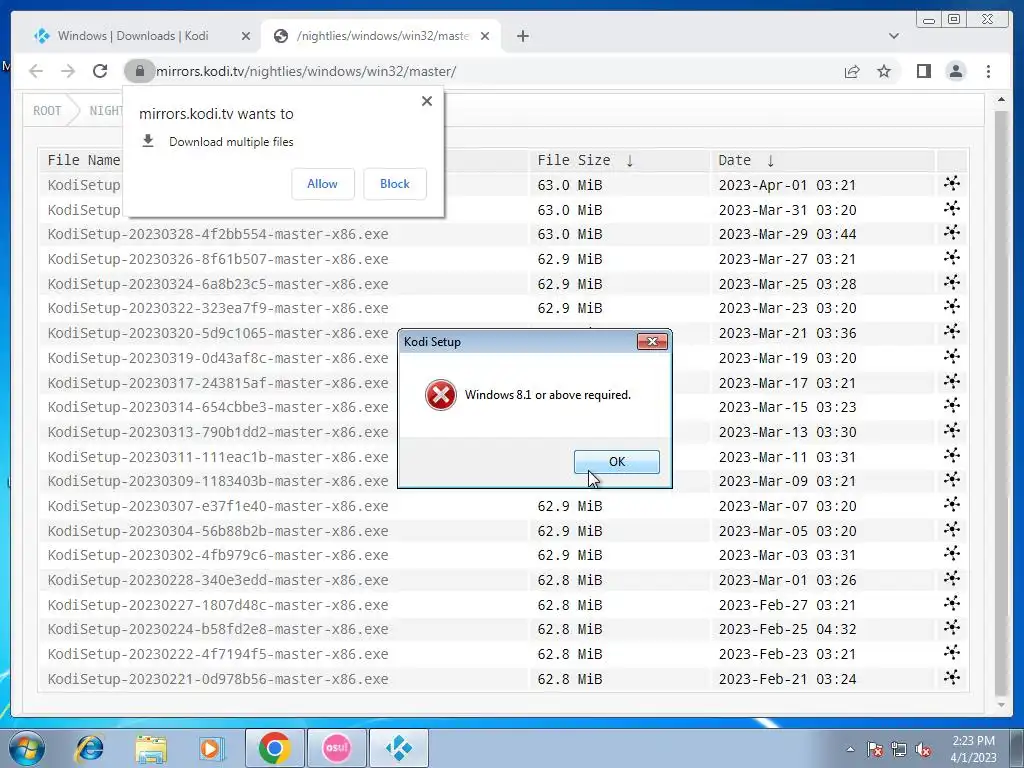Click mirror icon for 2023-Mar-07 row
Image resolution: width=1024 pixels, height=768 pixels.
(952, 504)
